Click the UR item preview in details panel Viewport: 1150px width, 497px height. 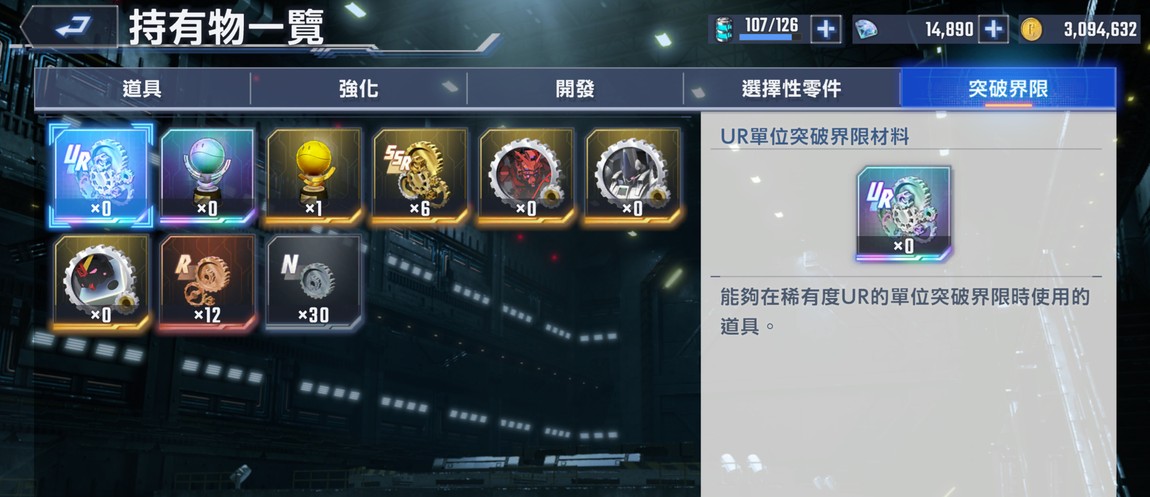904,214
